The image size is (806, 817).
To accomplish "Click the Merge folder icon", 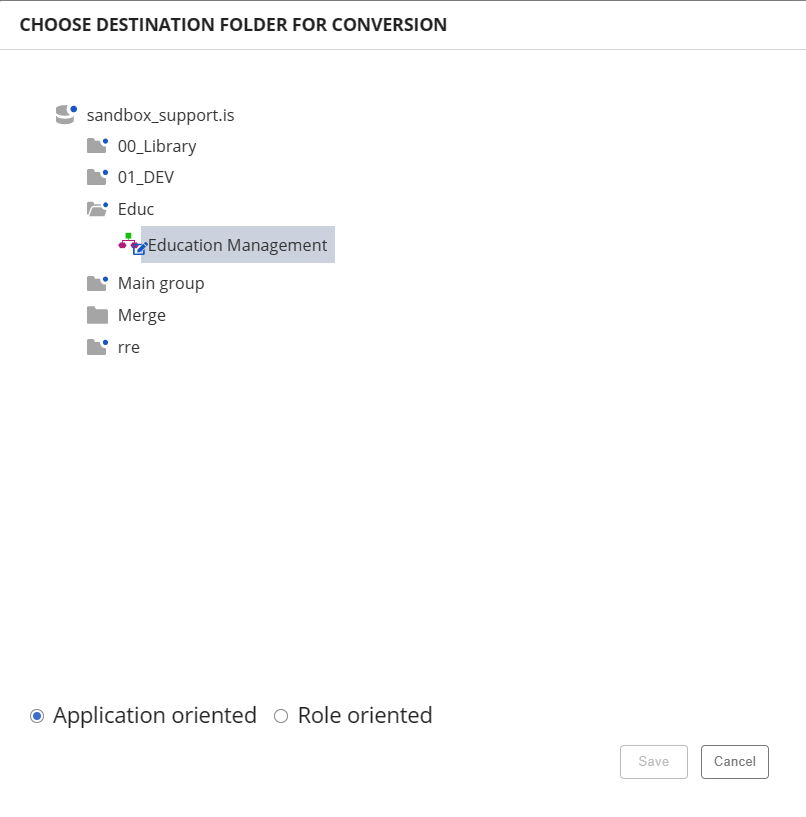I will pos(96,315).
